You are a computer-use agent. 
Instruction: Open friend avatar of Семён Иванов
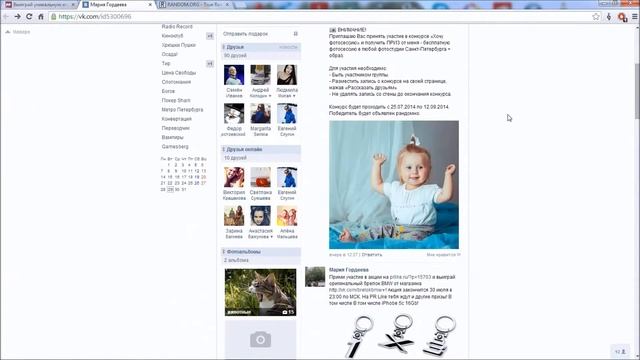[234, 75]
